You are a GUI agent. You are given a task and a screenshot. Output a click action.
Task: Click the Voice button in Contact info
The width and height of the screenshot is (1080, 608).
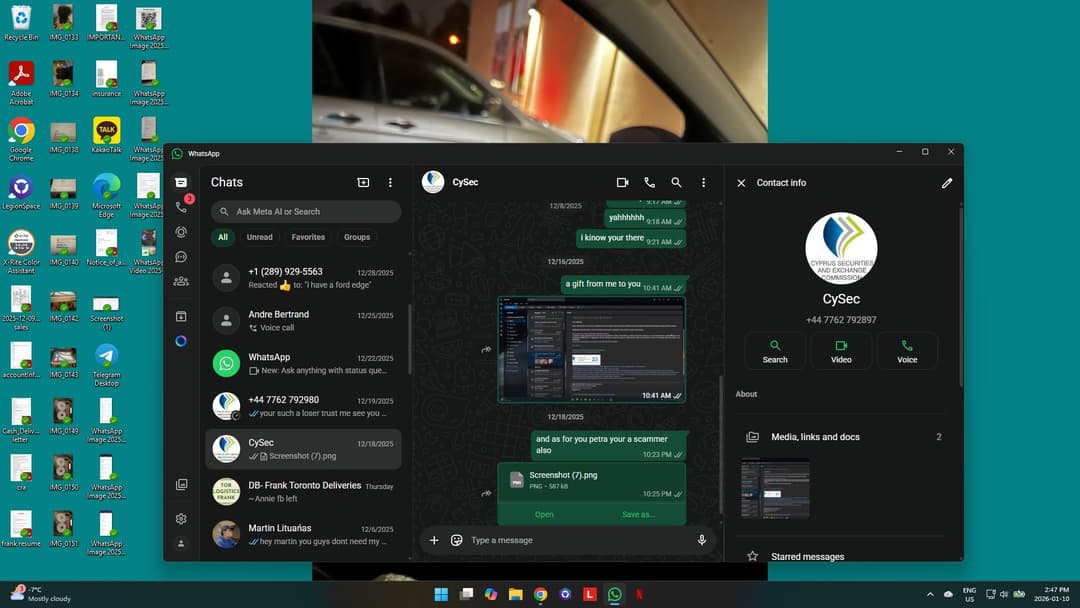(907, 350)
